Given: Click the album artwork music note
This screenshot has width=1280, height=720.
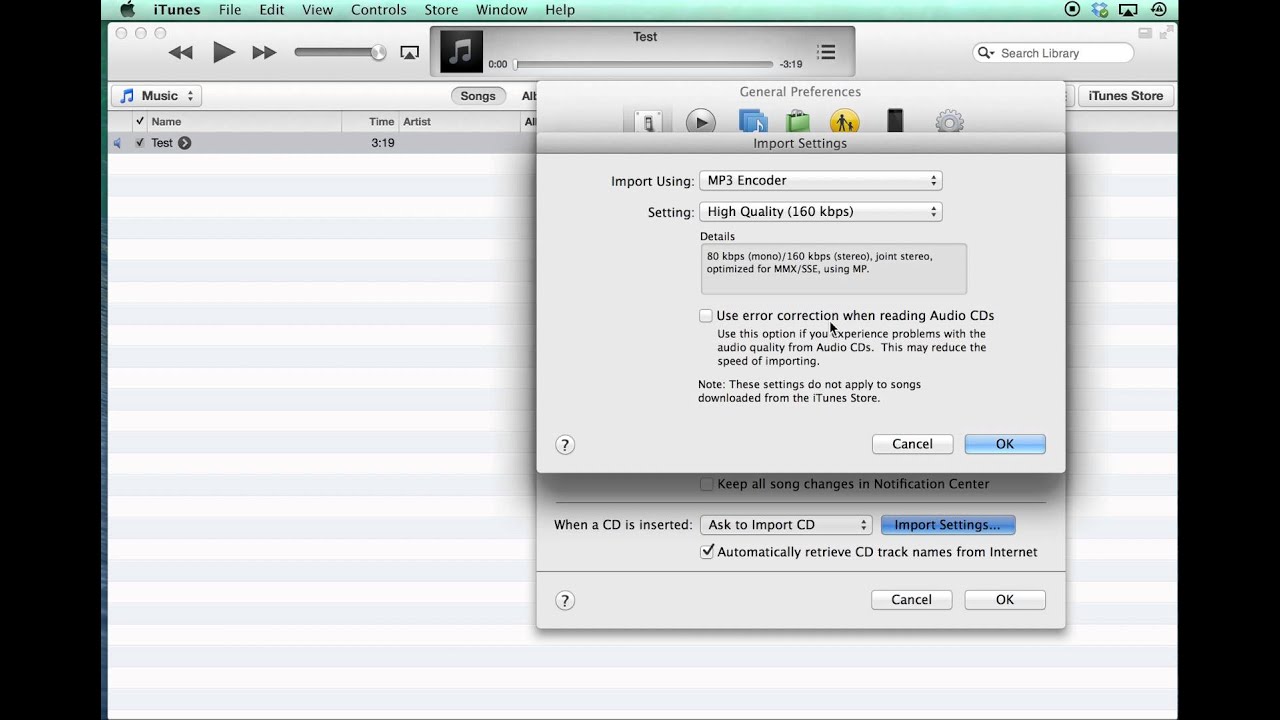Looking at the screenshot, I should click(461, 52).
